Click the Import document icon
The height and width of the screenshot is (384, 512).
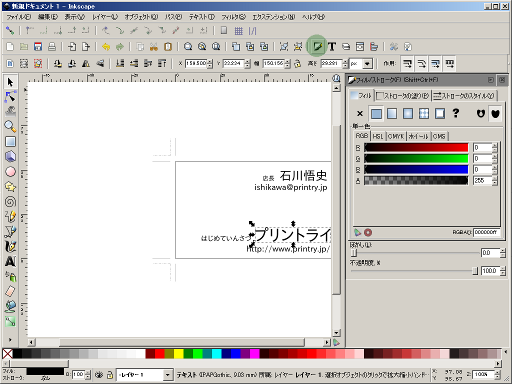point(72,47)
